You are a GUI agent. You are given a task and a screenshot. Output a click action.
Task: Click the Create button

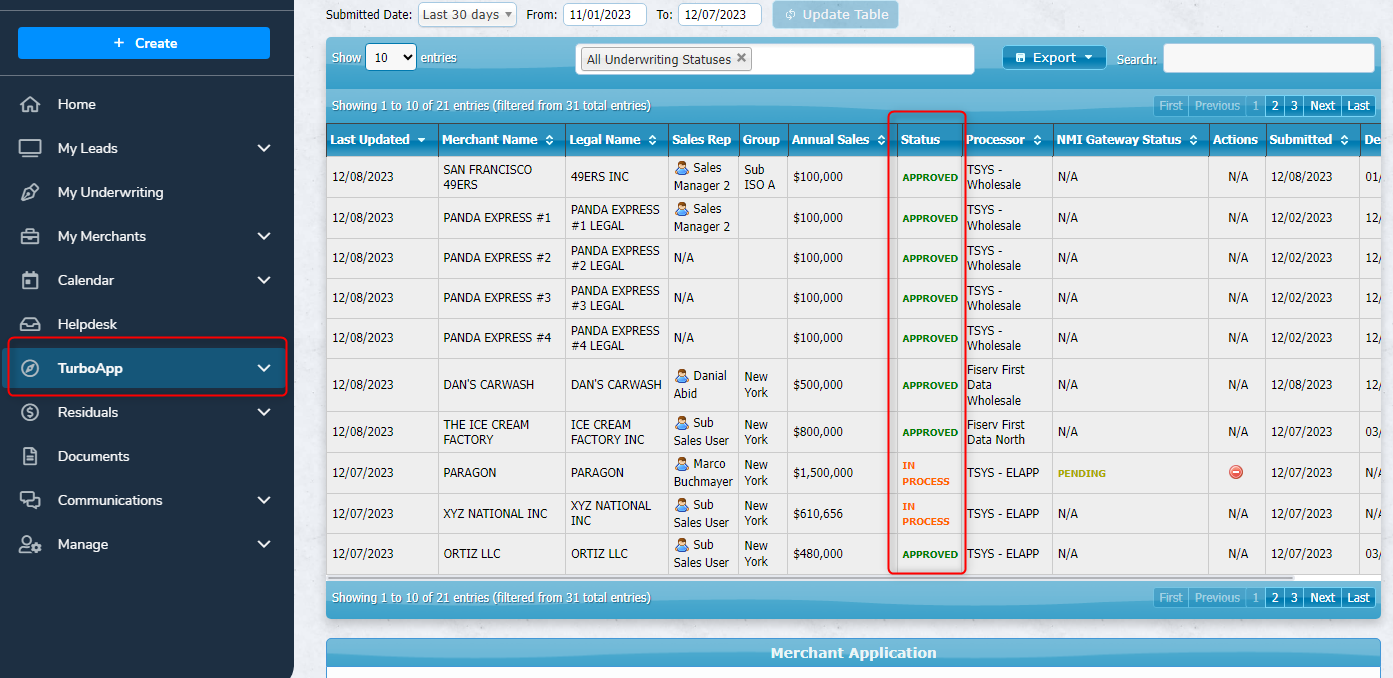point(144,43)
